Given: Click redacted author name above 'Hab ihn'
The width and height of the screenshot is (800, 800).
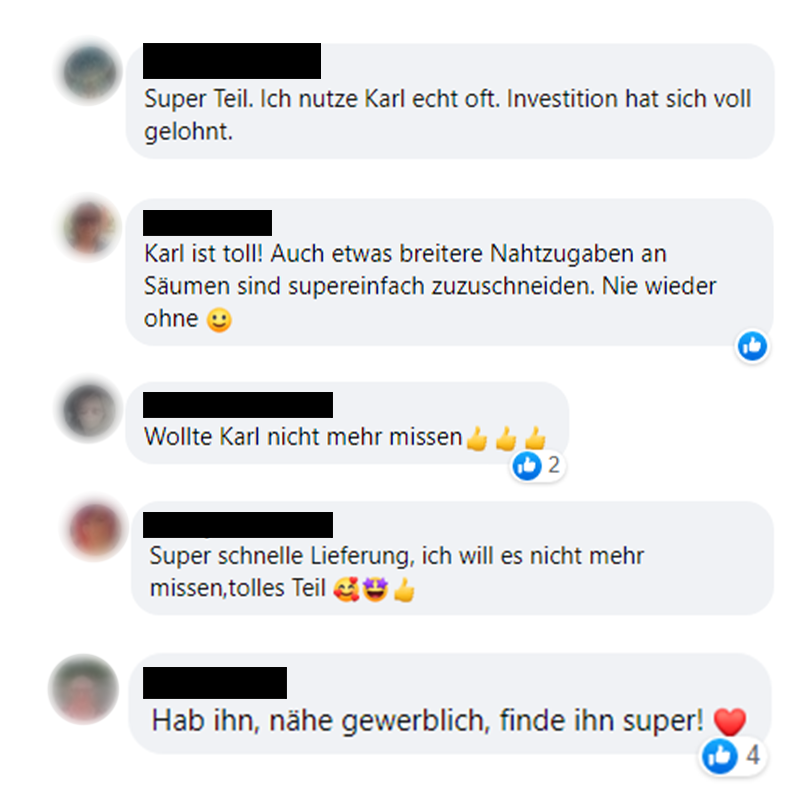Looking at the screenshot, I should tap(215, 683).
